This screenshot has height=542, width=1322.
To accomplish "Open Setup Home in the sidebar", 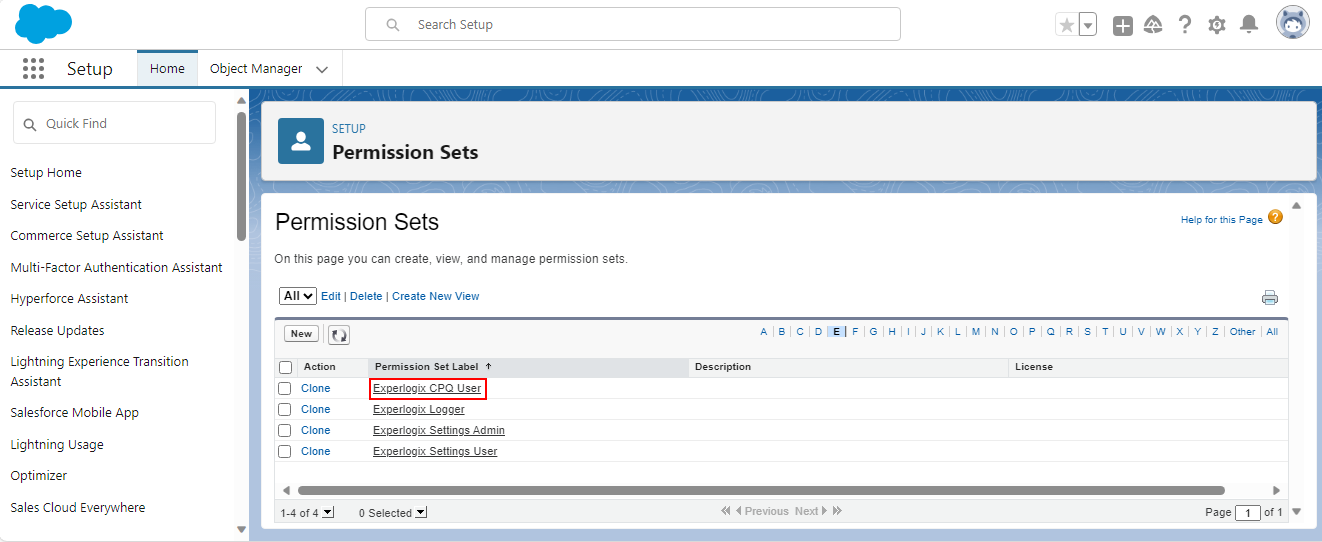I will (x=46, y=173).
